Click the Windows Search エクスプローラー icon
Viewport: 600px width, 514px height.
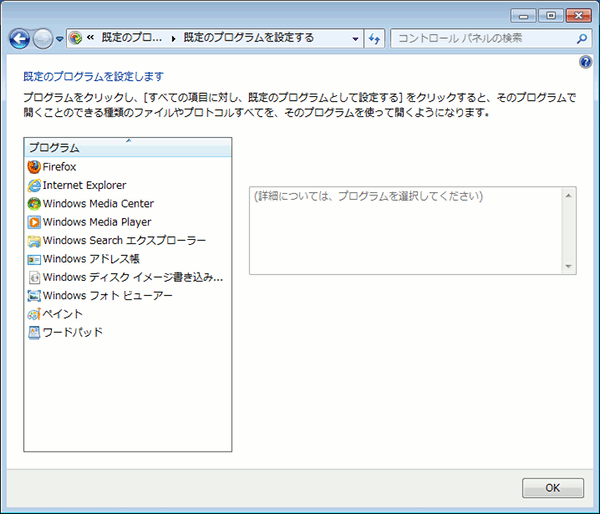[x=34, y=241]
